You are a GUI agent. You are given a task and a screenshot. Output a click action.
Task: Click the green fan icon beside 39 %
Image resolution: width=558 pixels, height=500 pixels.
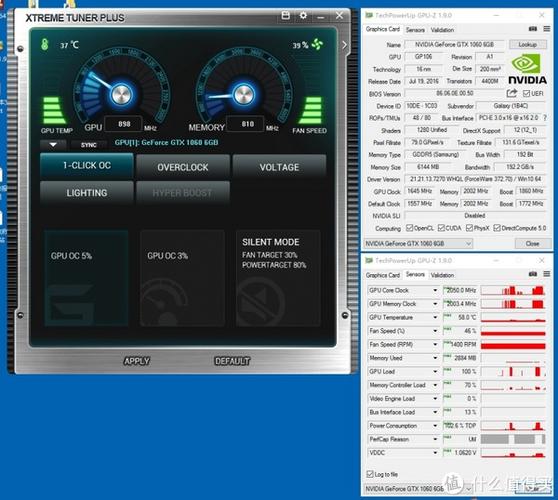(317, 44)
